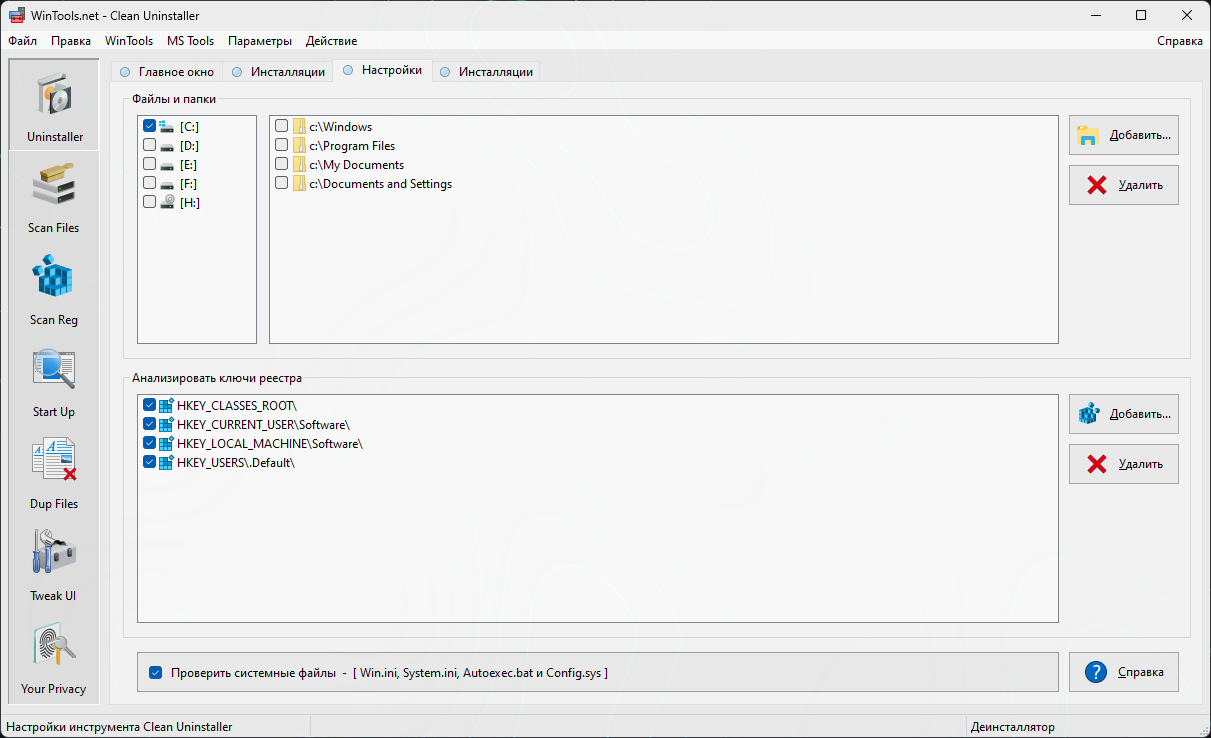Click the c:\Documents and Settings folder icon
Image resolution: width=1211 pixels, height=738 pixels.
click(299, 184)
